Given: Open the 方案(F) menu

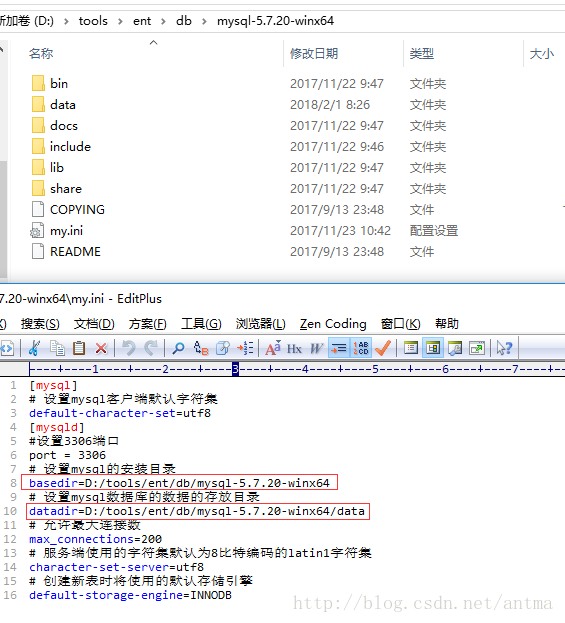Looking at the screenshot, I should [x=147, y=324].
